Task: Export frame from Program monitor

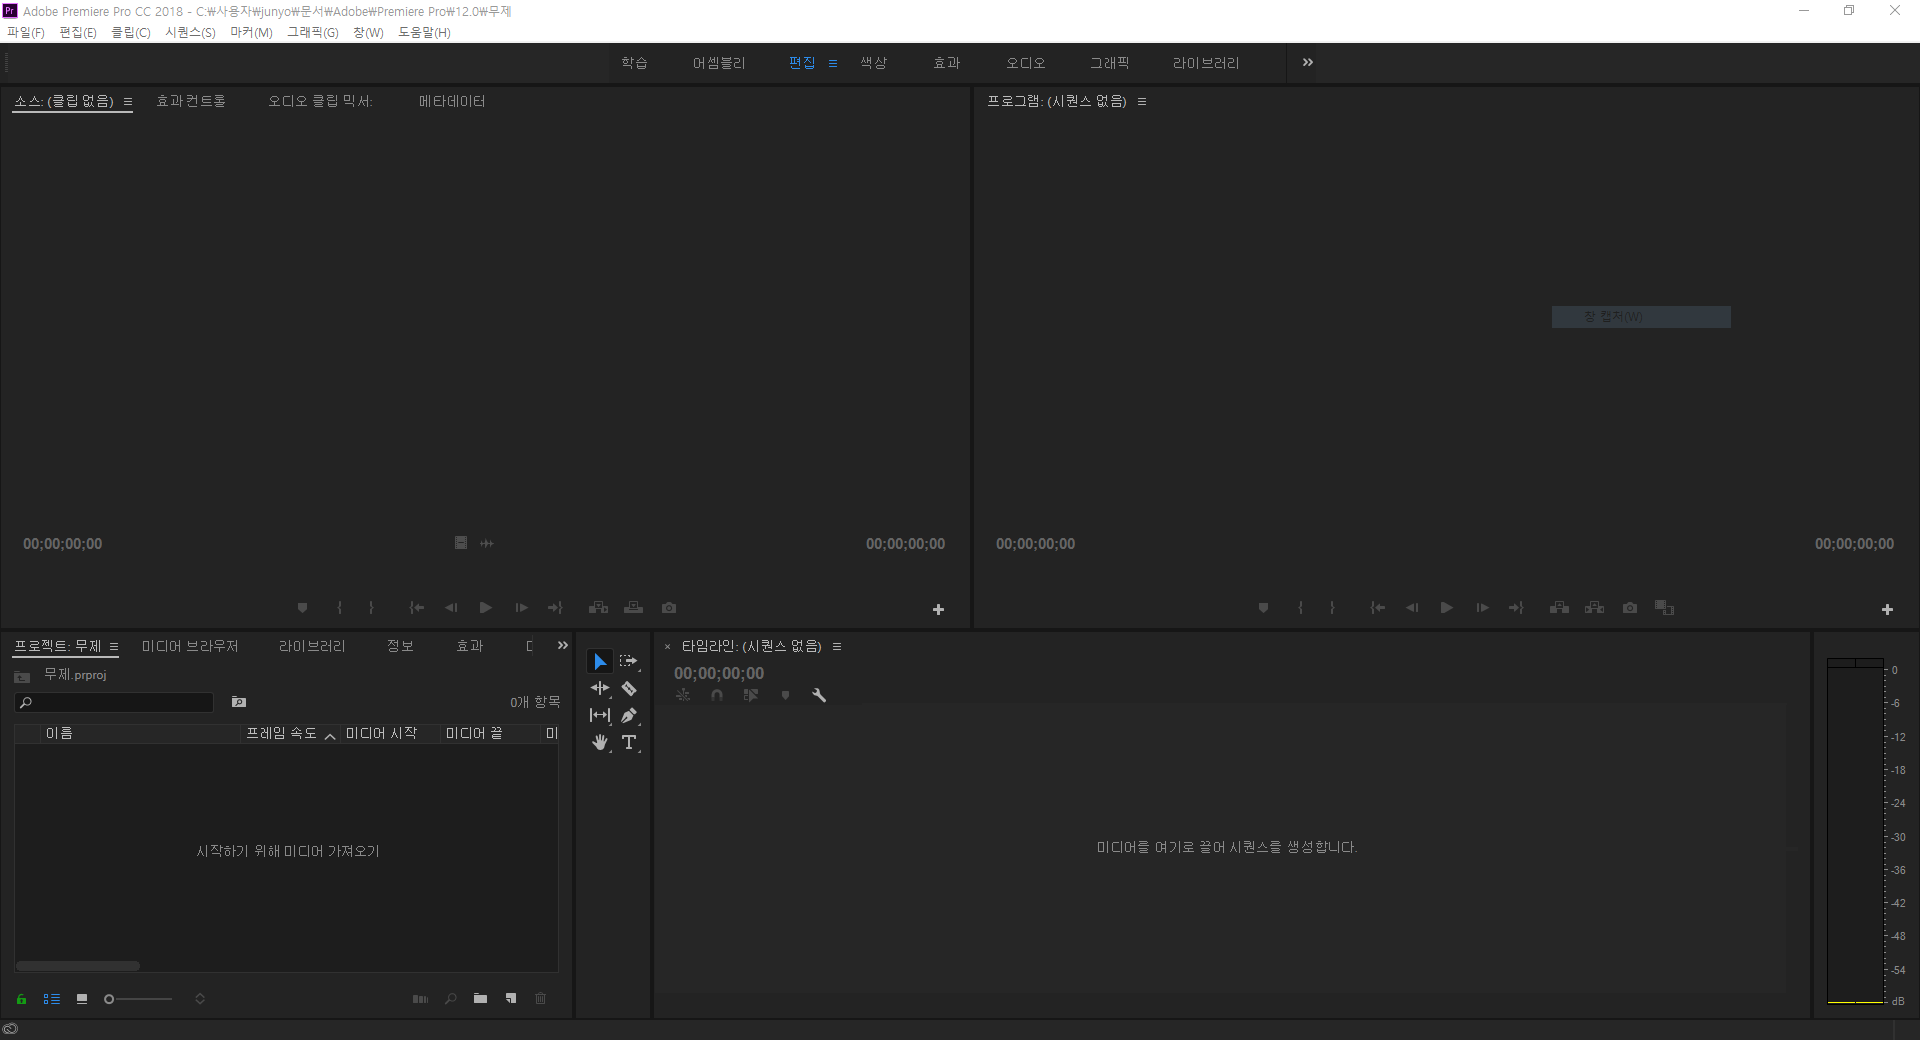Action: click(1630, 608)
